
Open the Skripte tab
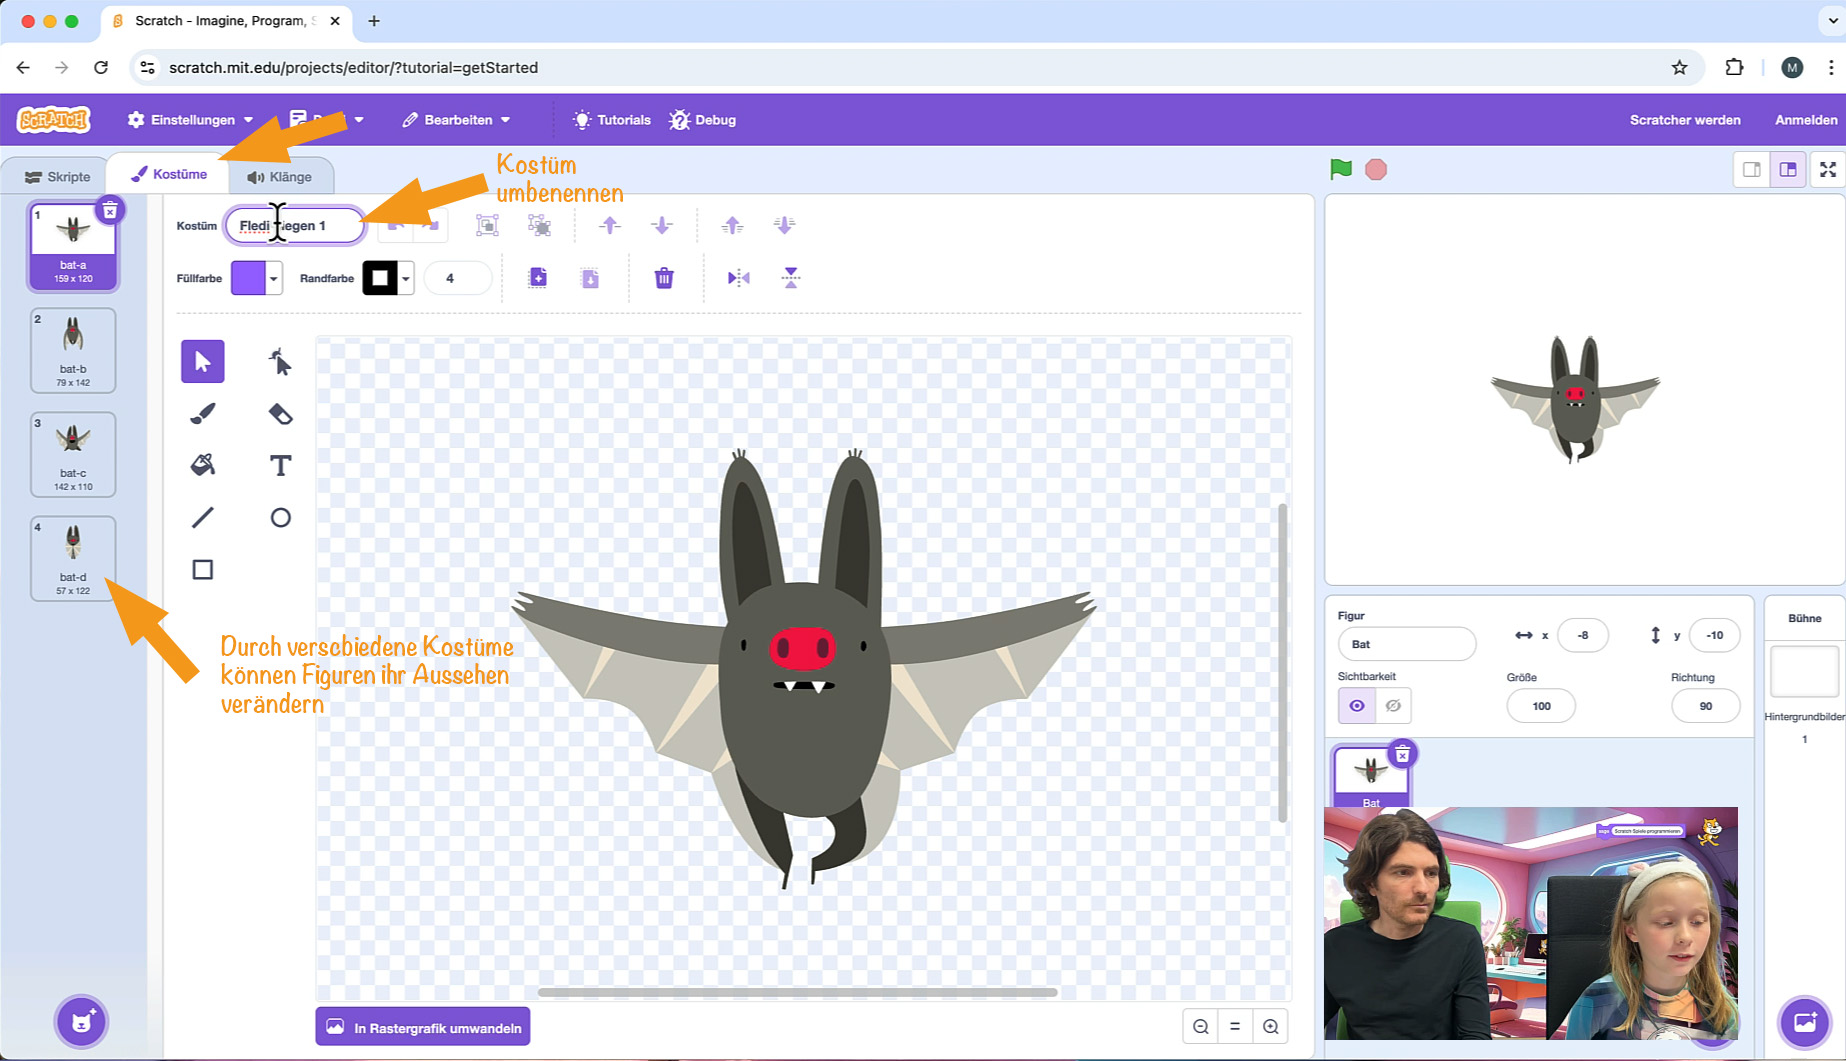tap(58, 177)
